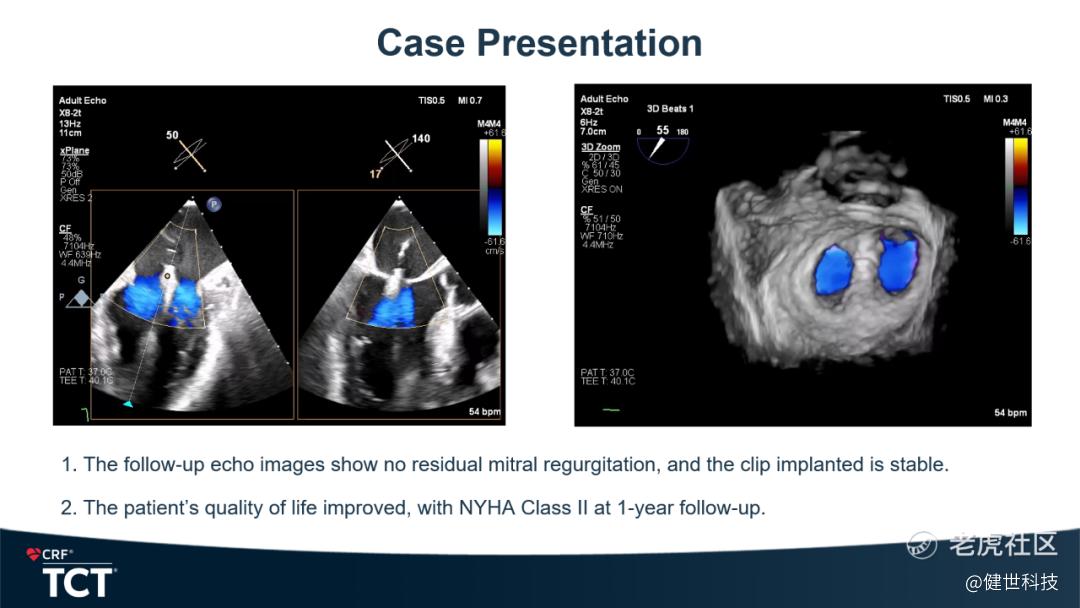Click the blue circled P marker
This screenshot has height=608, width=1080.
(214, 205)
